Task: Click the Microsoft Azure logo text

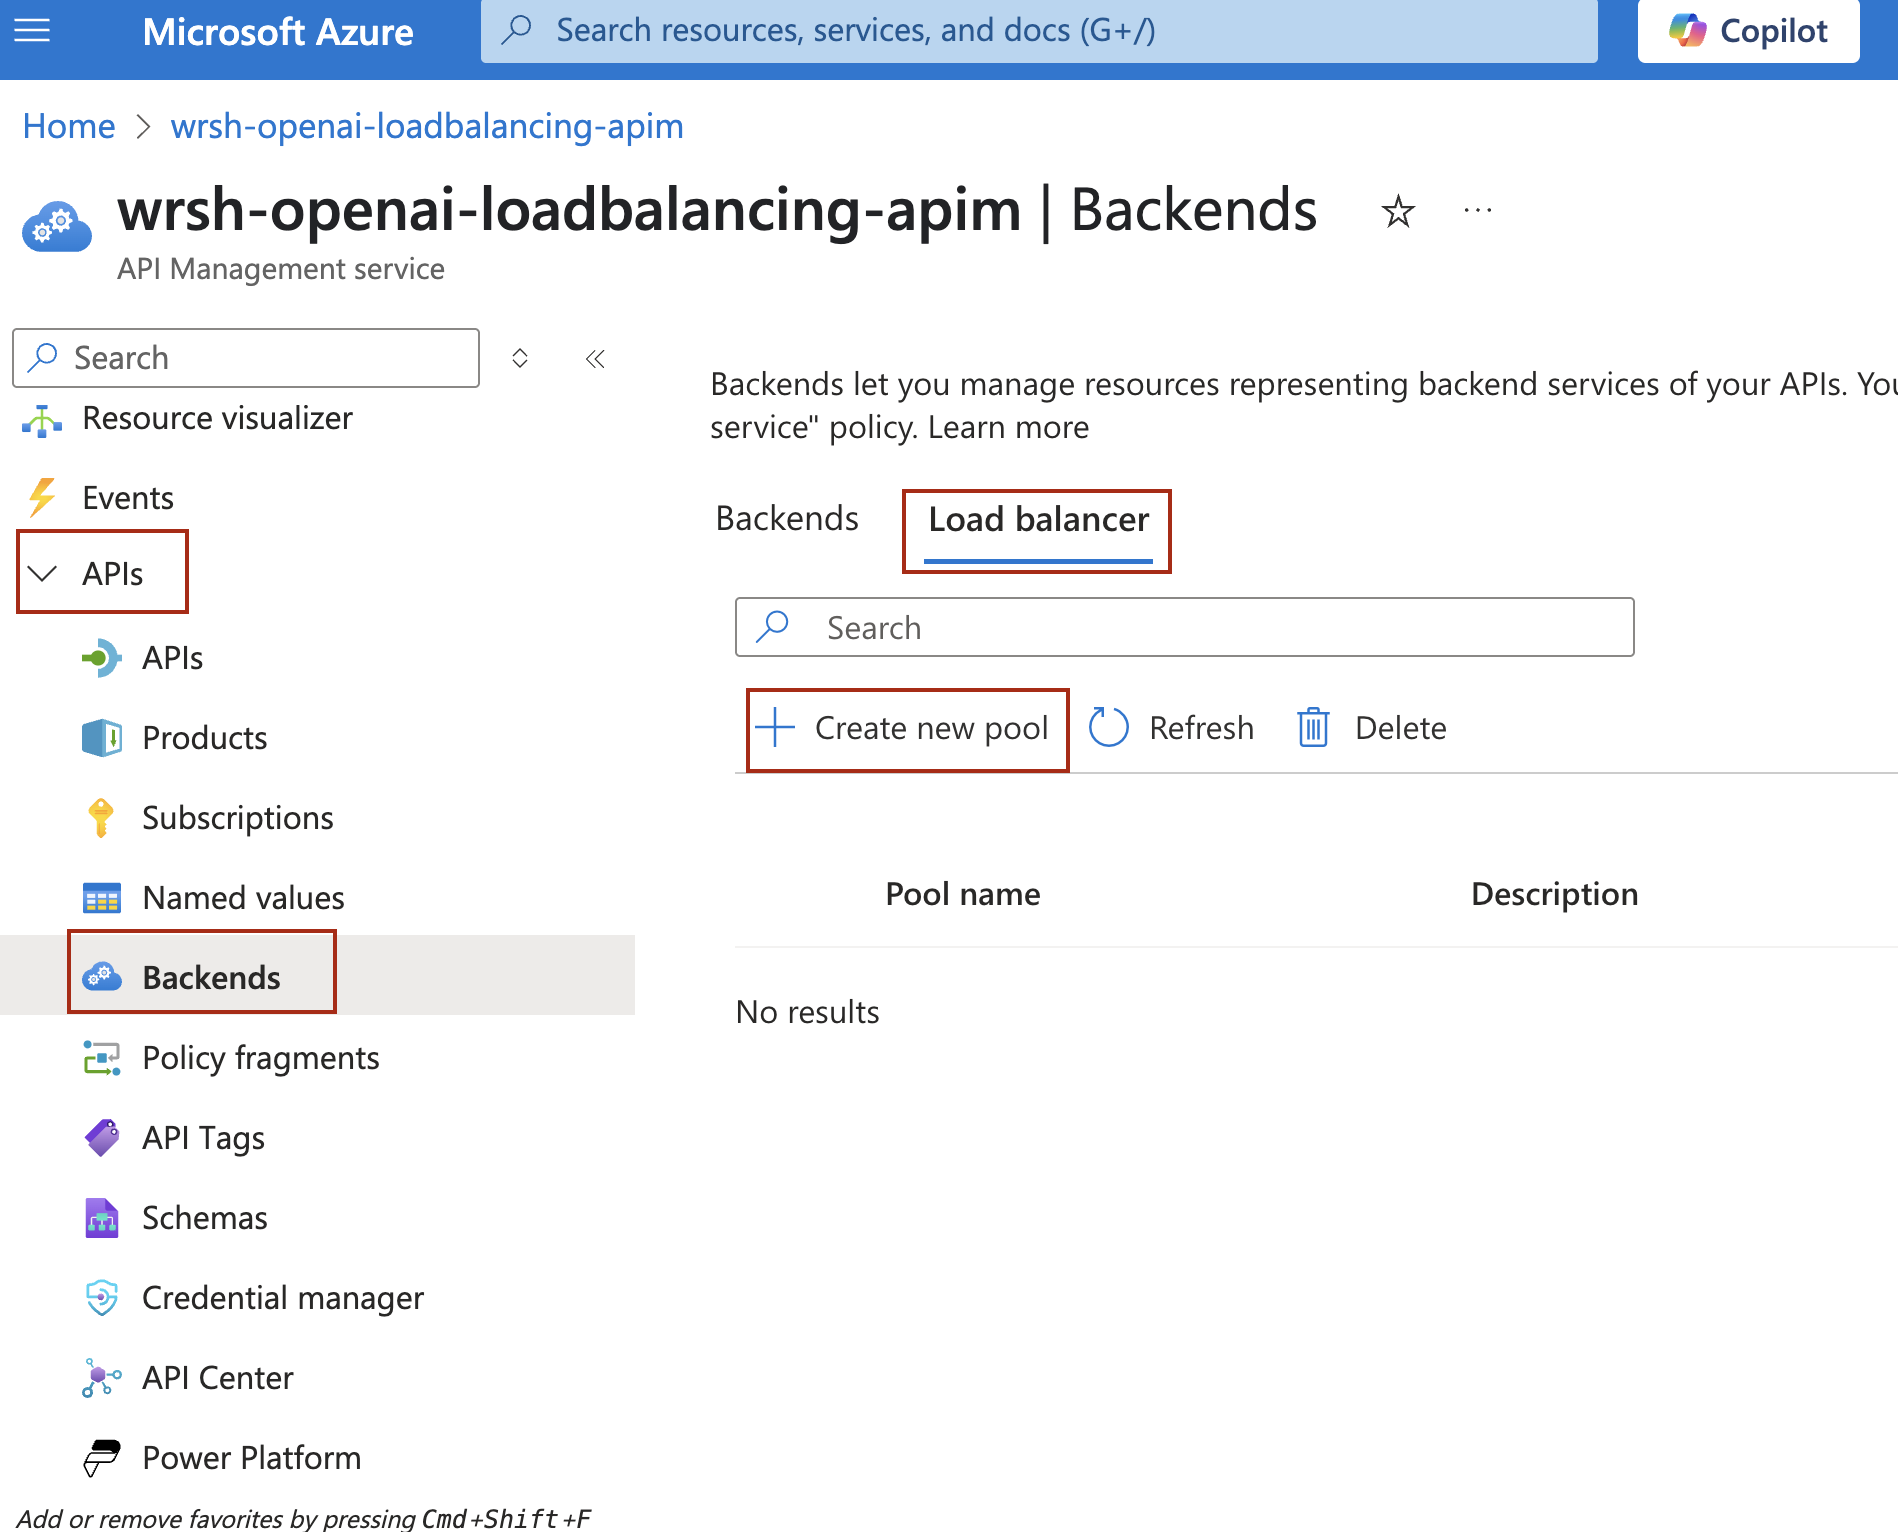Action: point(278,31)
